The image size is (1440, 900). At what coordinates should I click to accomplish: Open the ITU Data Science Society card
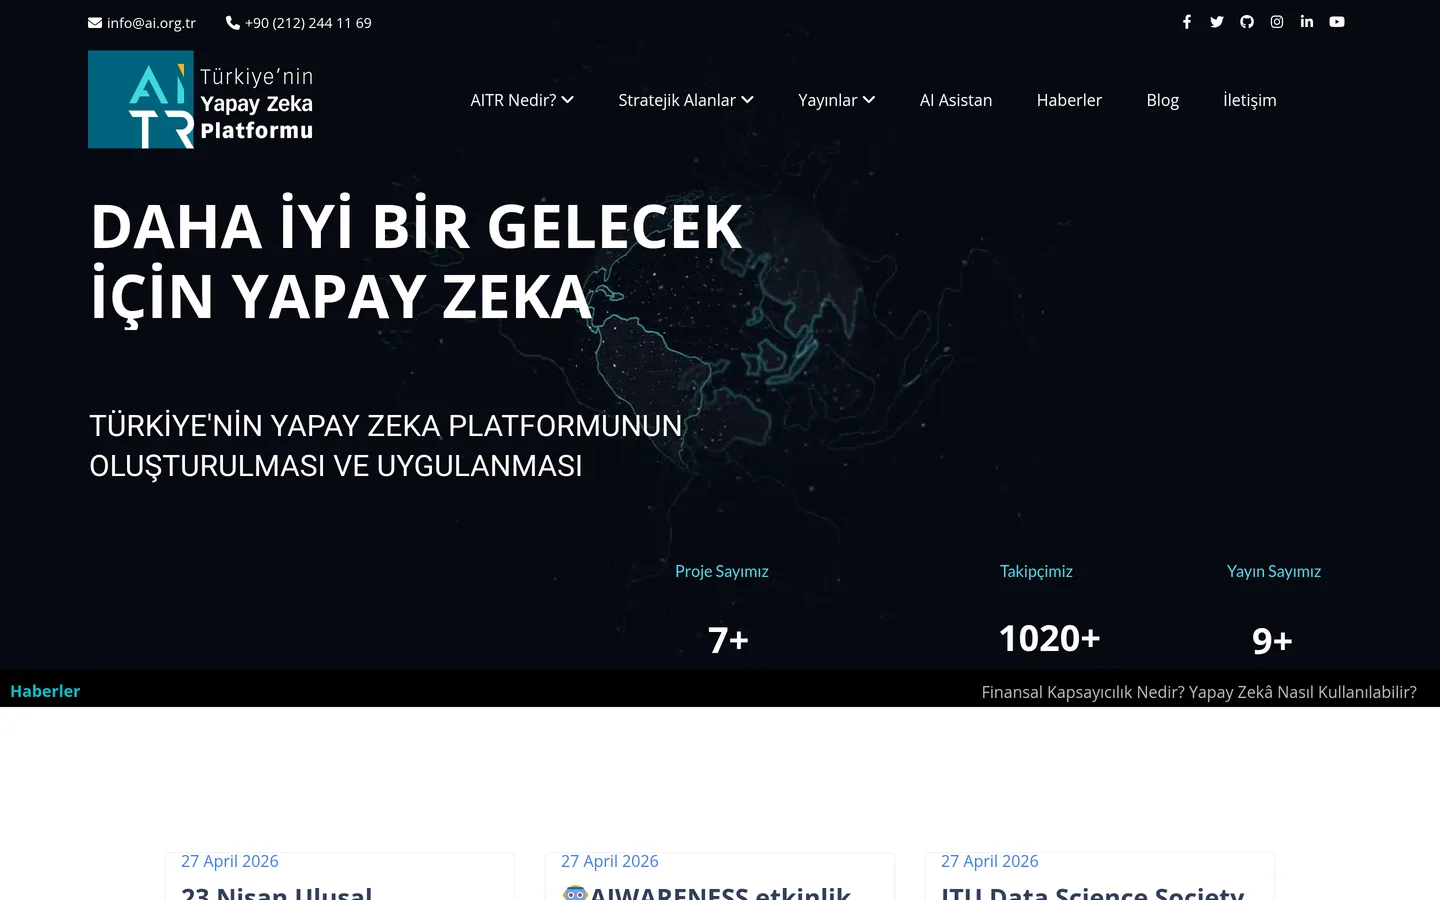click(x=1093, y=892)
